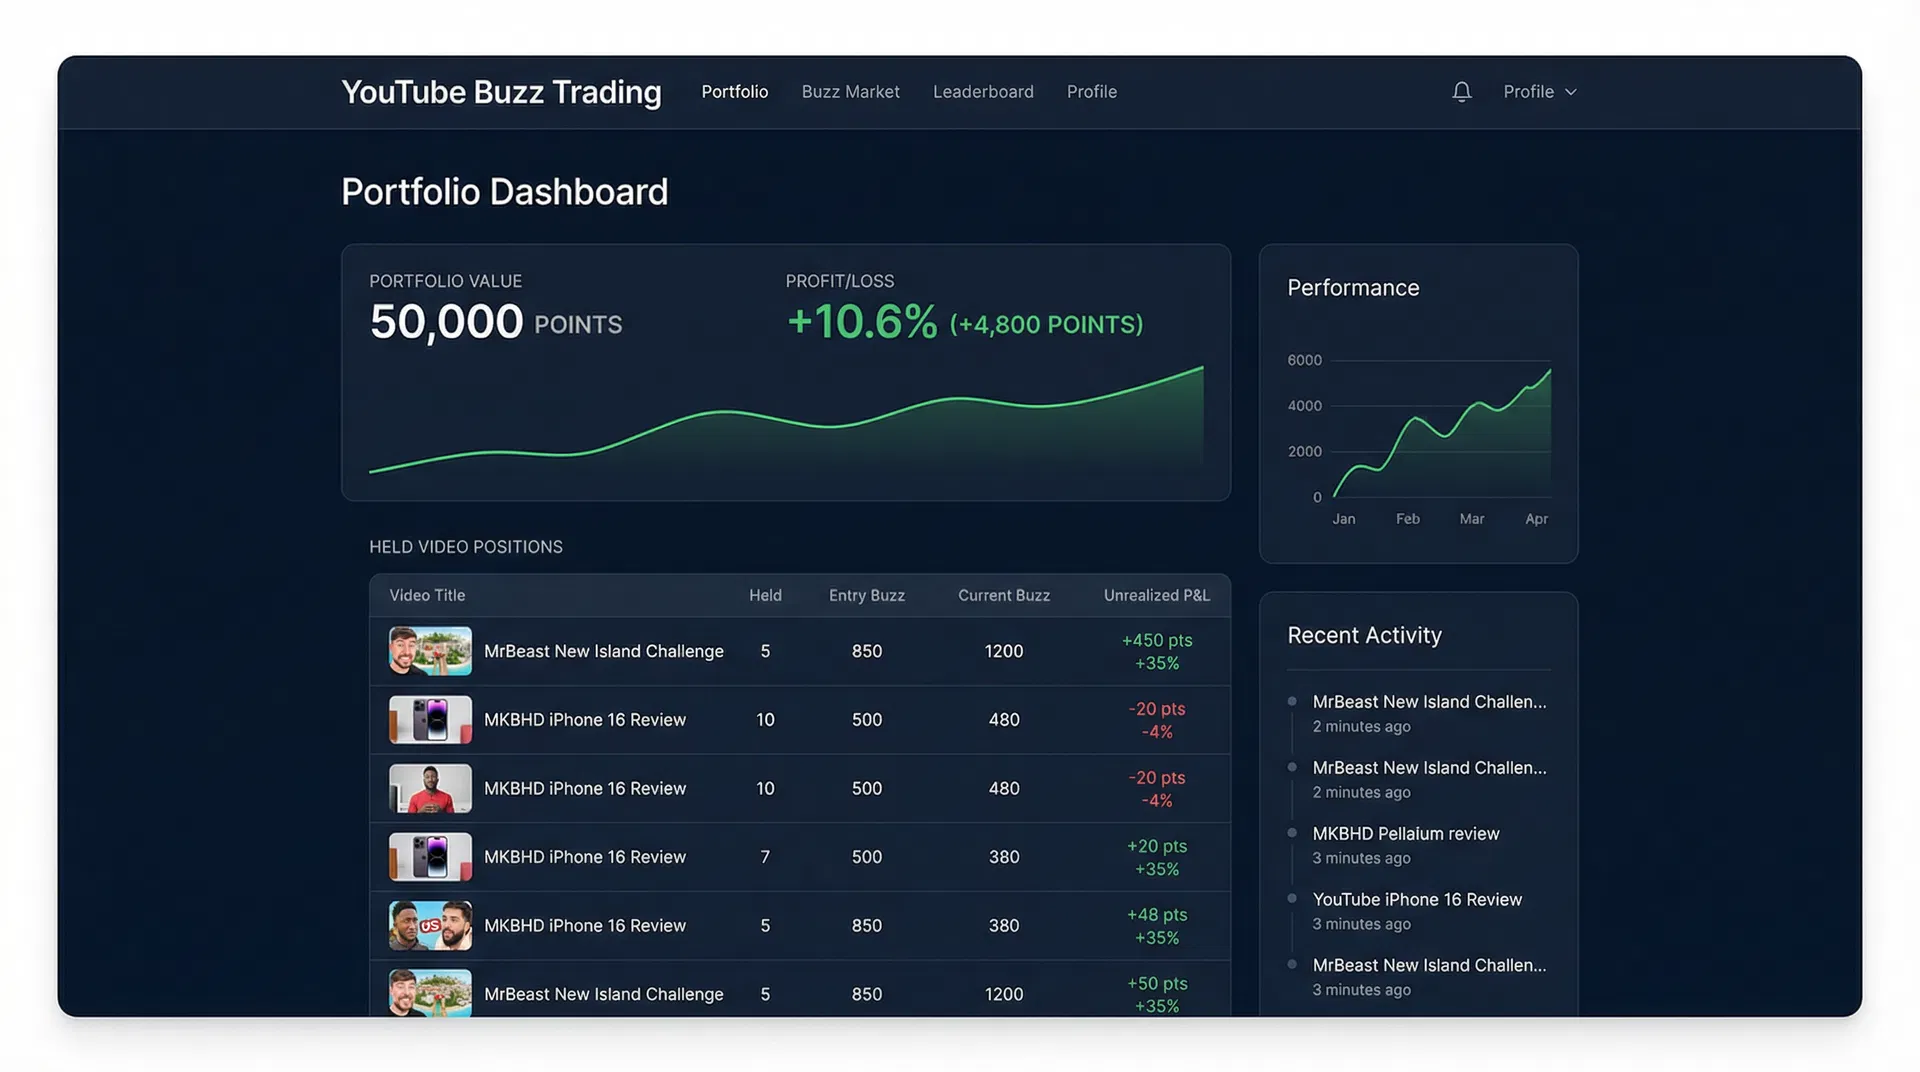The width and height of the screenshot is (1920, 1072).
Task: Open thumbnail of the MKBHD position holding 7
Action: click(x=430, y=857)
